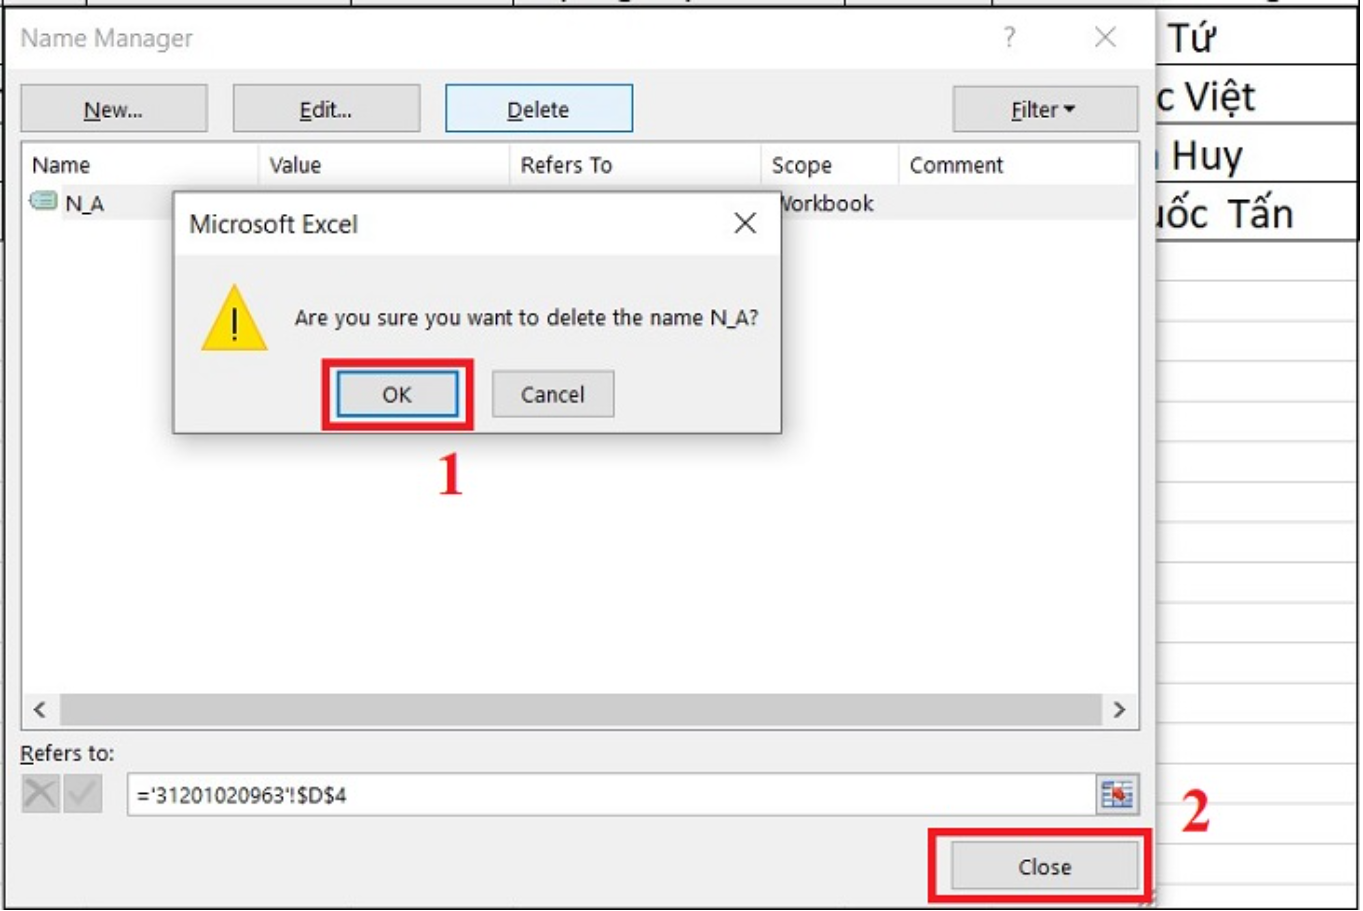
Task: Select the spreadsheet cell containing Tấn
Action: click(x=1257, y=212)
